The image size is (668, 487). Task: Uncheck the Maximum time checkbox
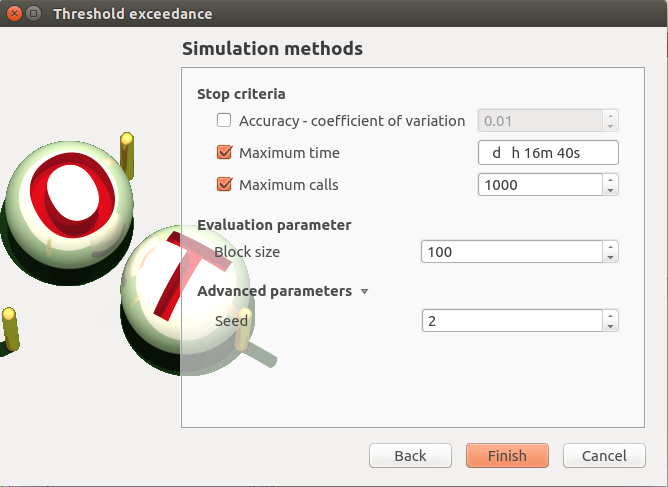224,153
